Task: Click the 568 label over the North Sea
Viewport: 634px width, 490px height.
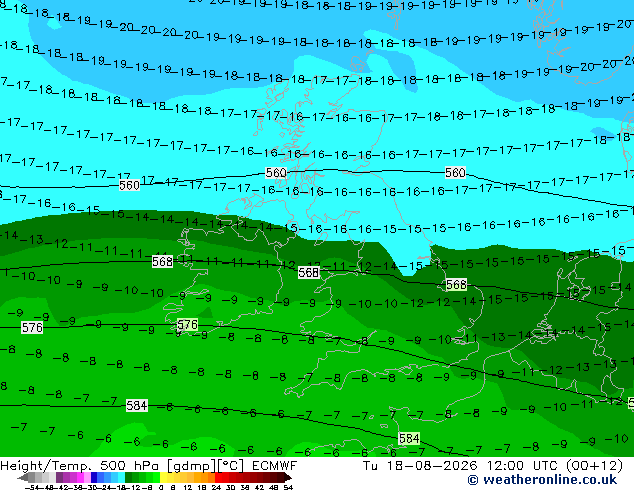Action: [456, 285]
